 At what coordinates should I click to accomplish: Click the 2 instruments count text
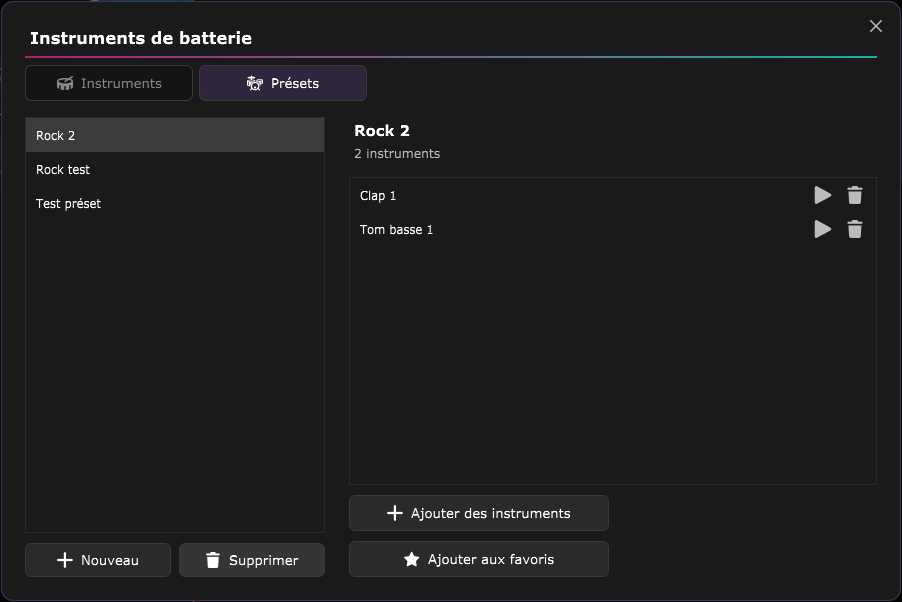coord(397,154)
